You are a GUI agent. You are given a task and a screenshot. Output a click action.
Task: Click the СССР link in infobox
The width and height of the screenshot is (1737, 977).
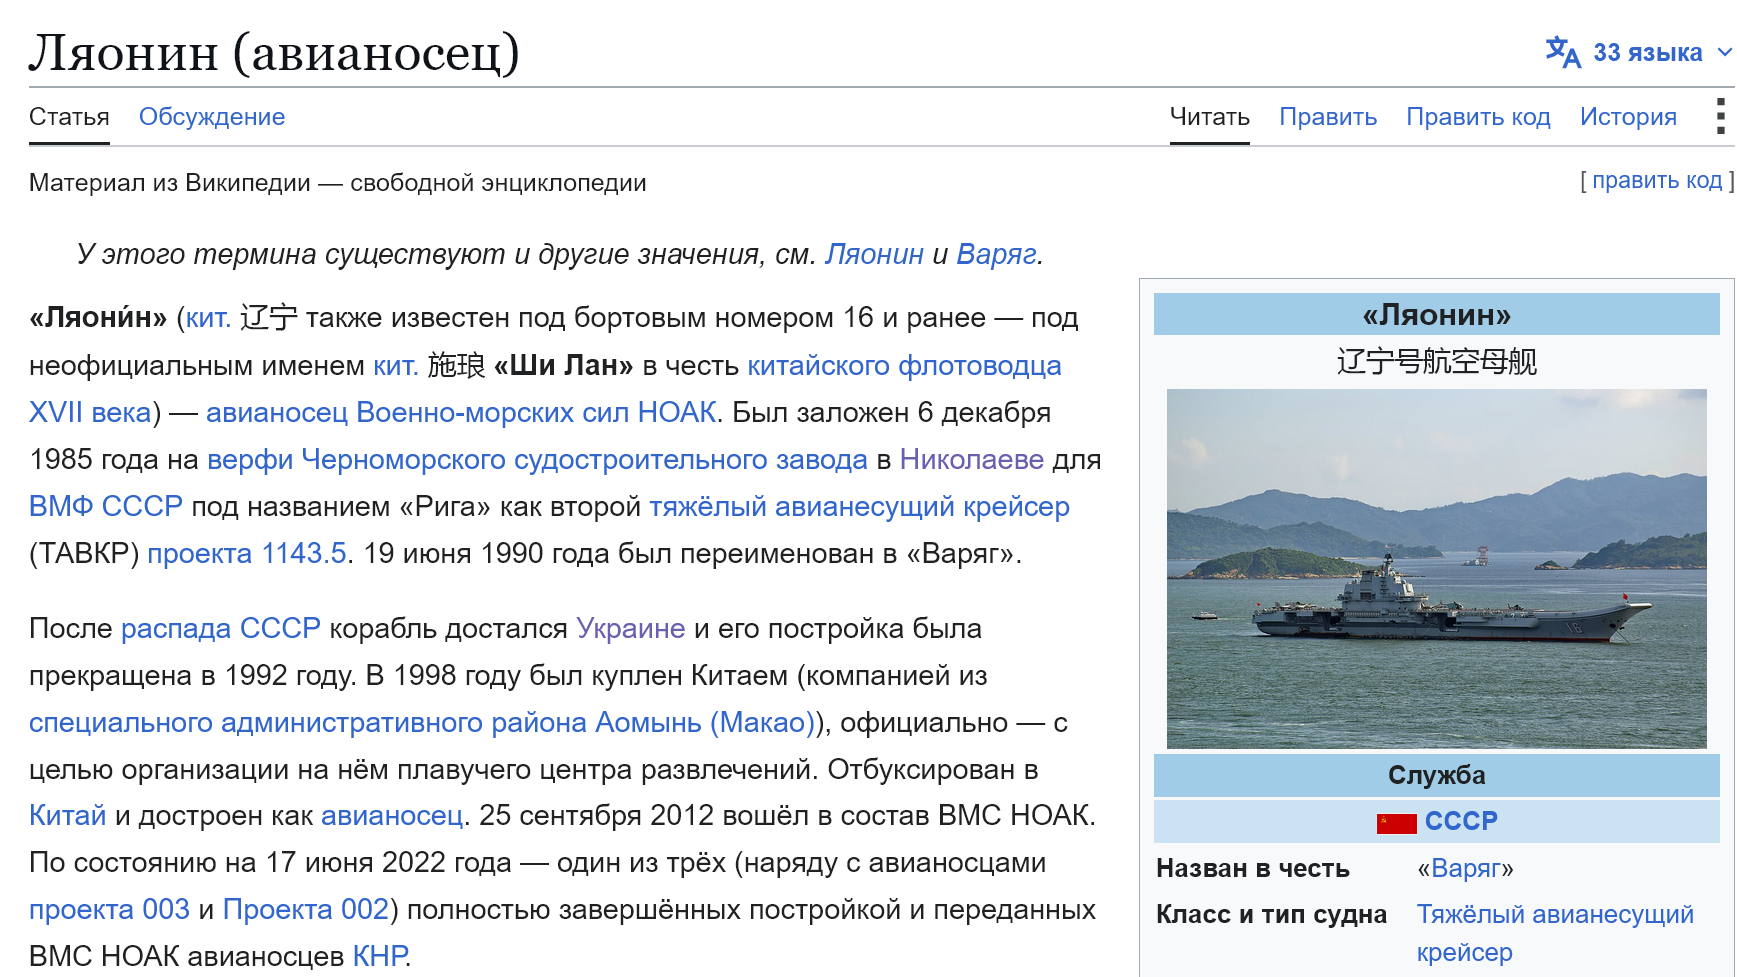point(1461,821)
